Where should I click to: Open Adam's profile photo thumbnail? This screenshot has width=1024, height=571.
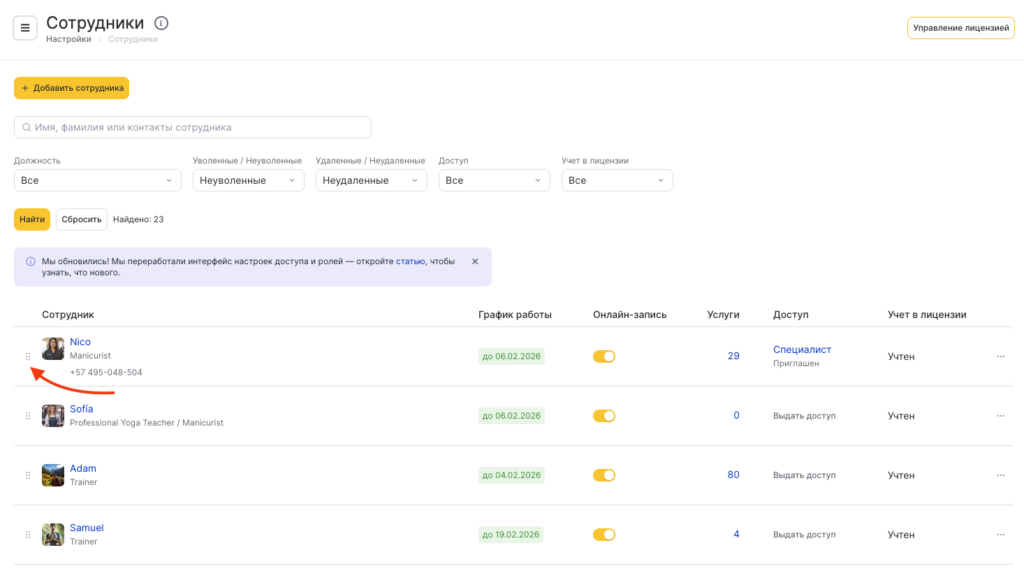tap(53, 475)
